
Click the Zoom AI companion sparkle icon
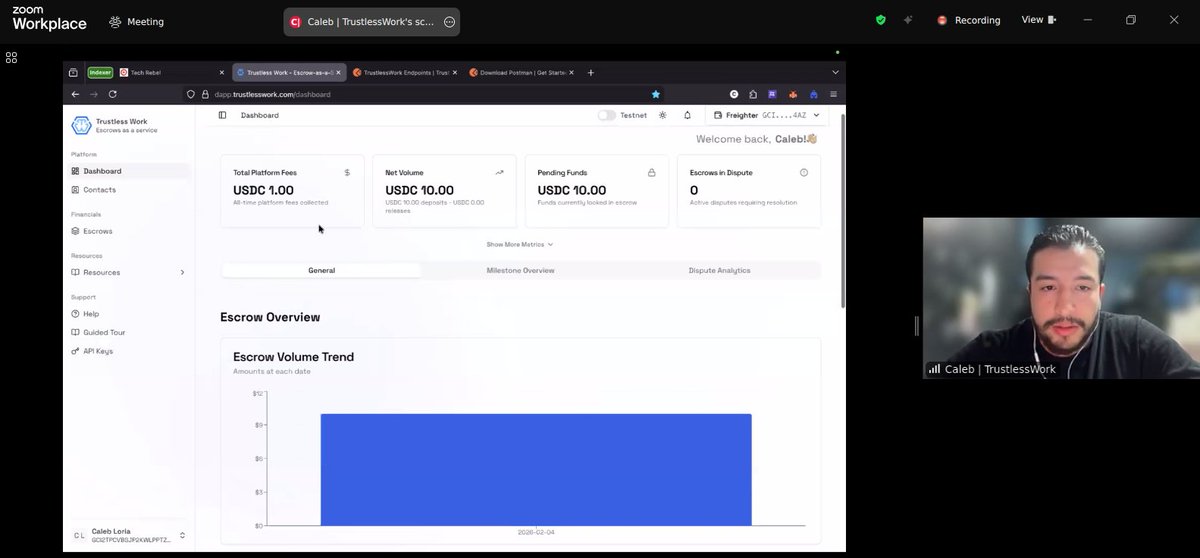pos(908,20)
